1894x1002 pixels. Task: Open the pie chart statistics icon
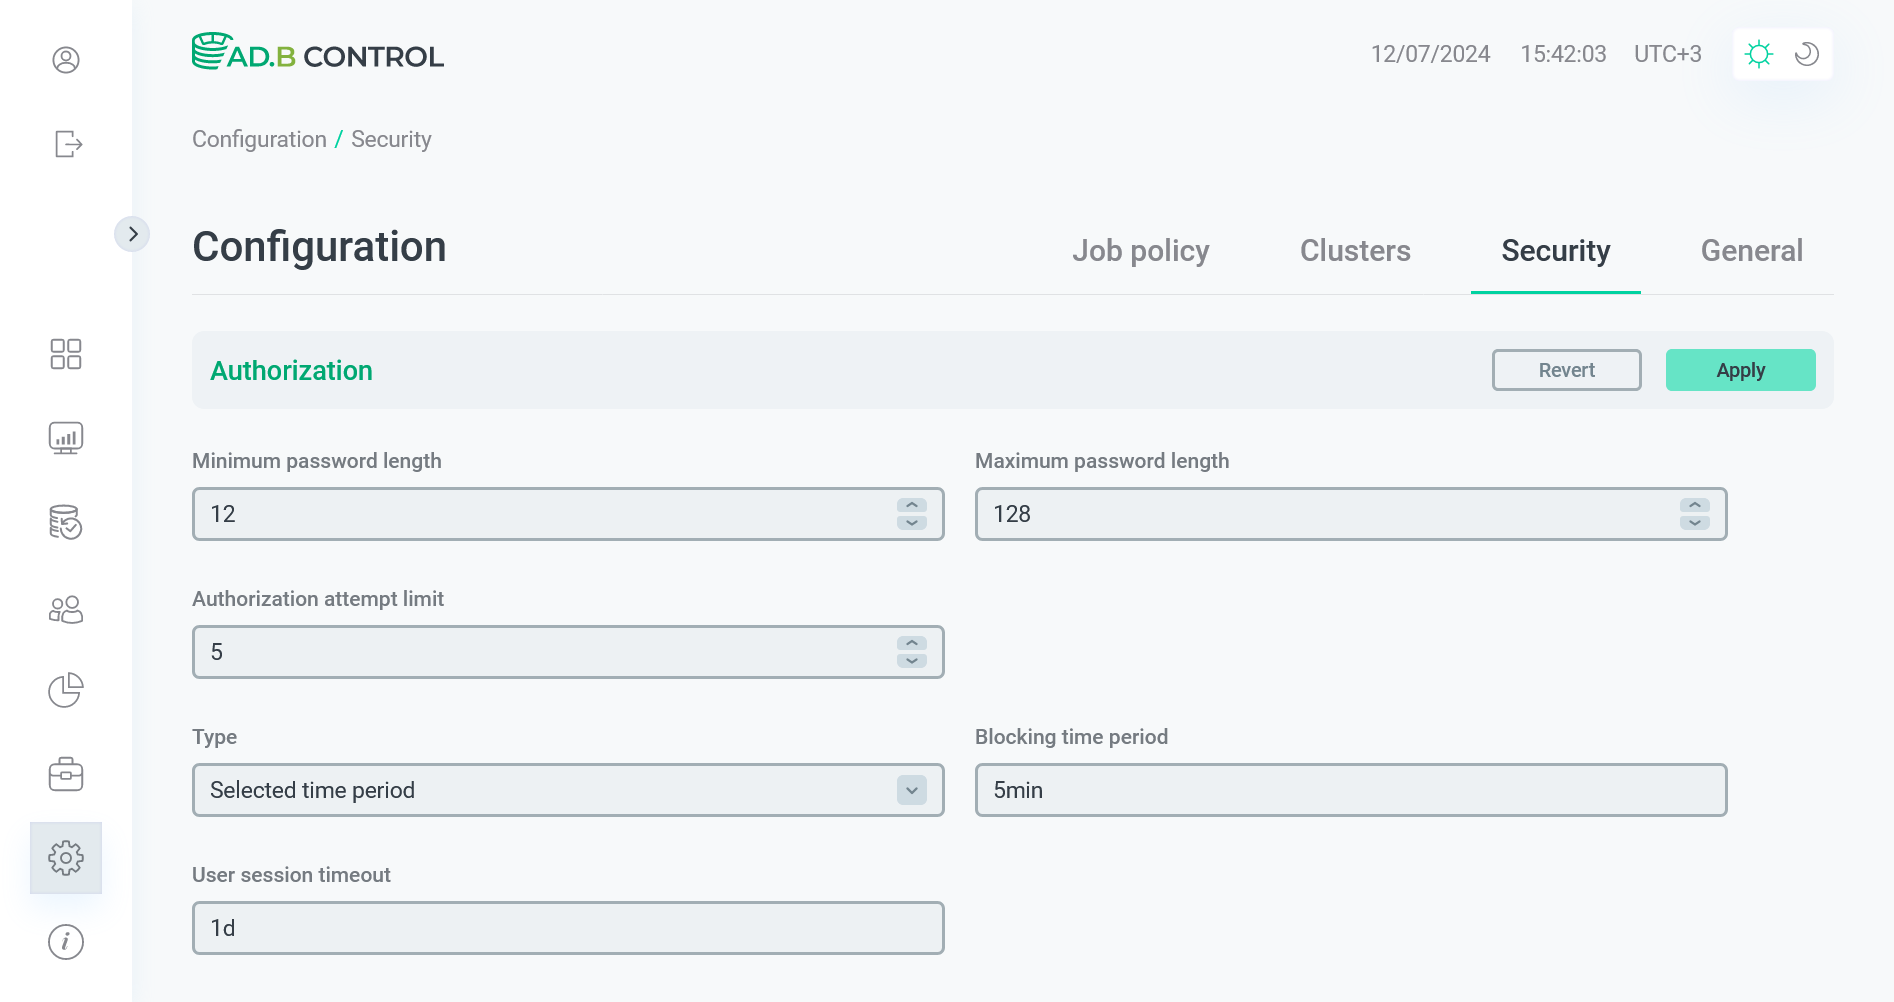[66, 690]
